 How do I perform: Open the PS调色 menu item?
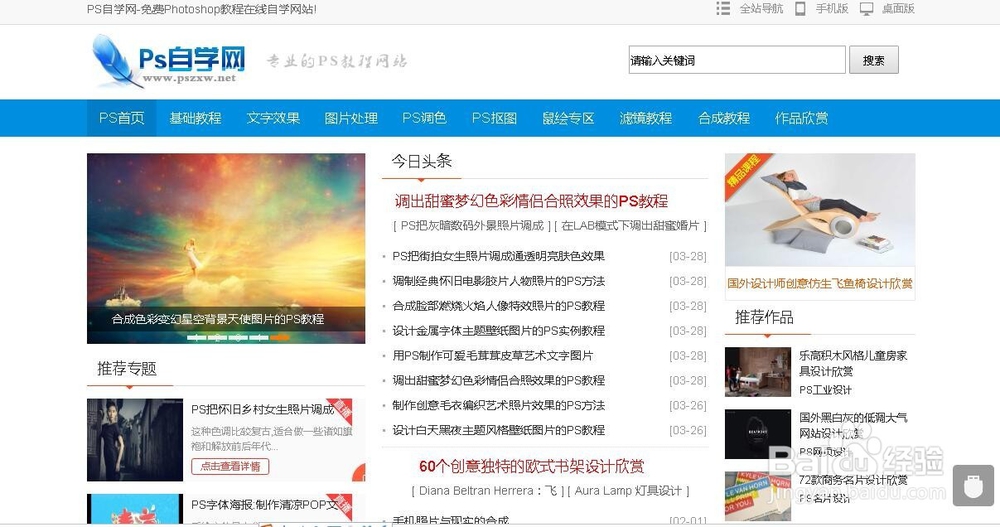click(x=424, y=118)
